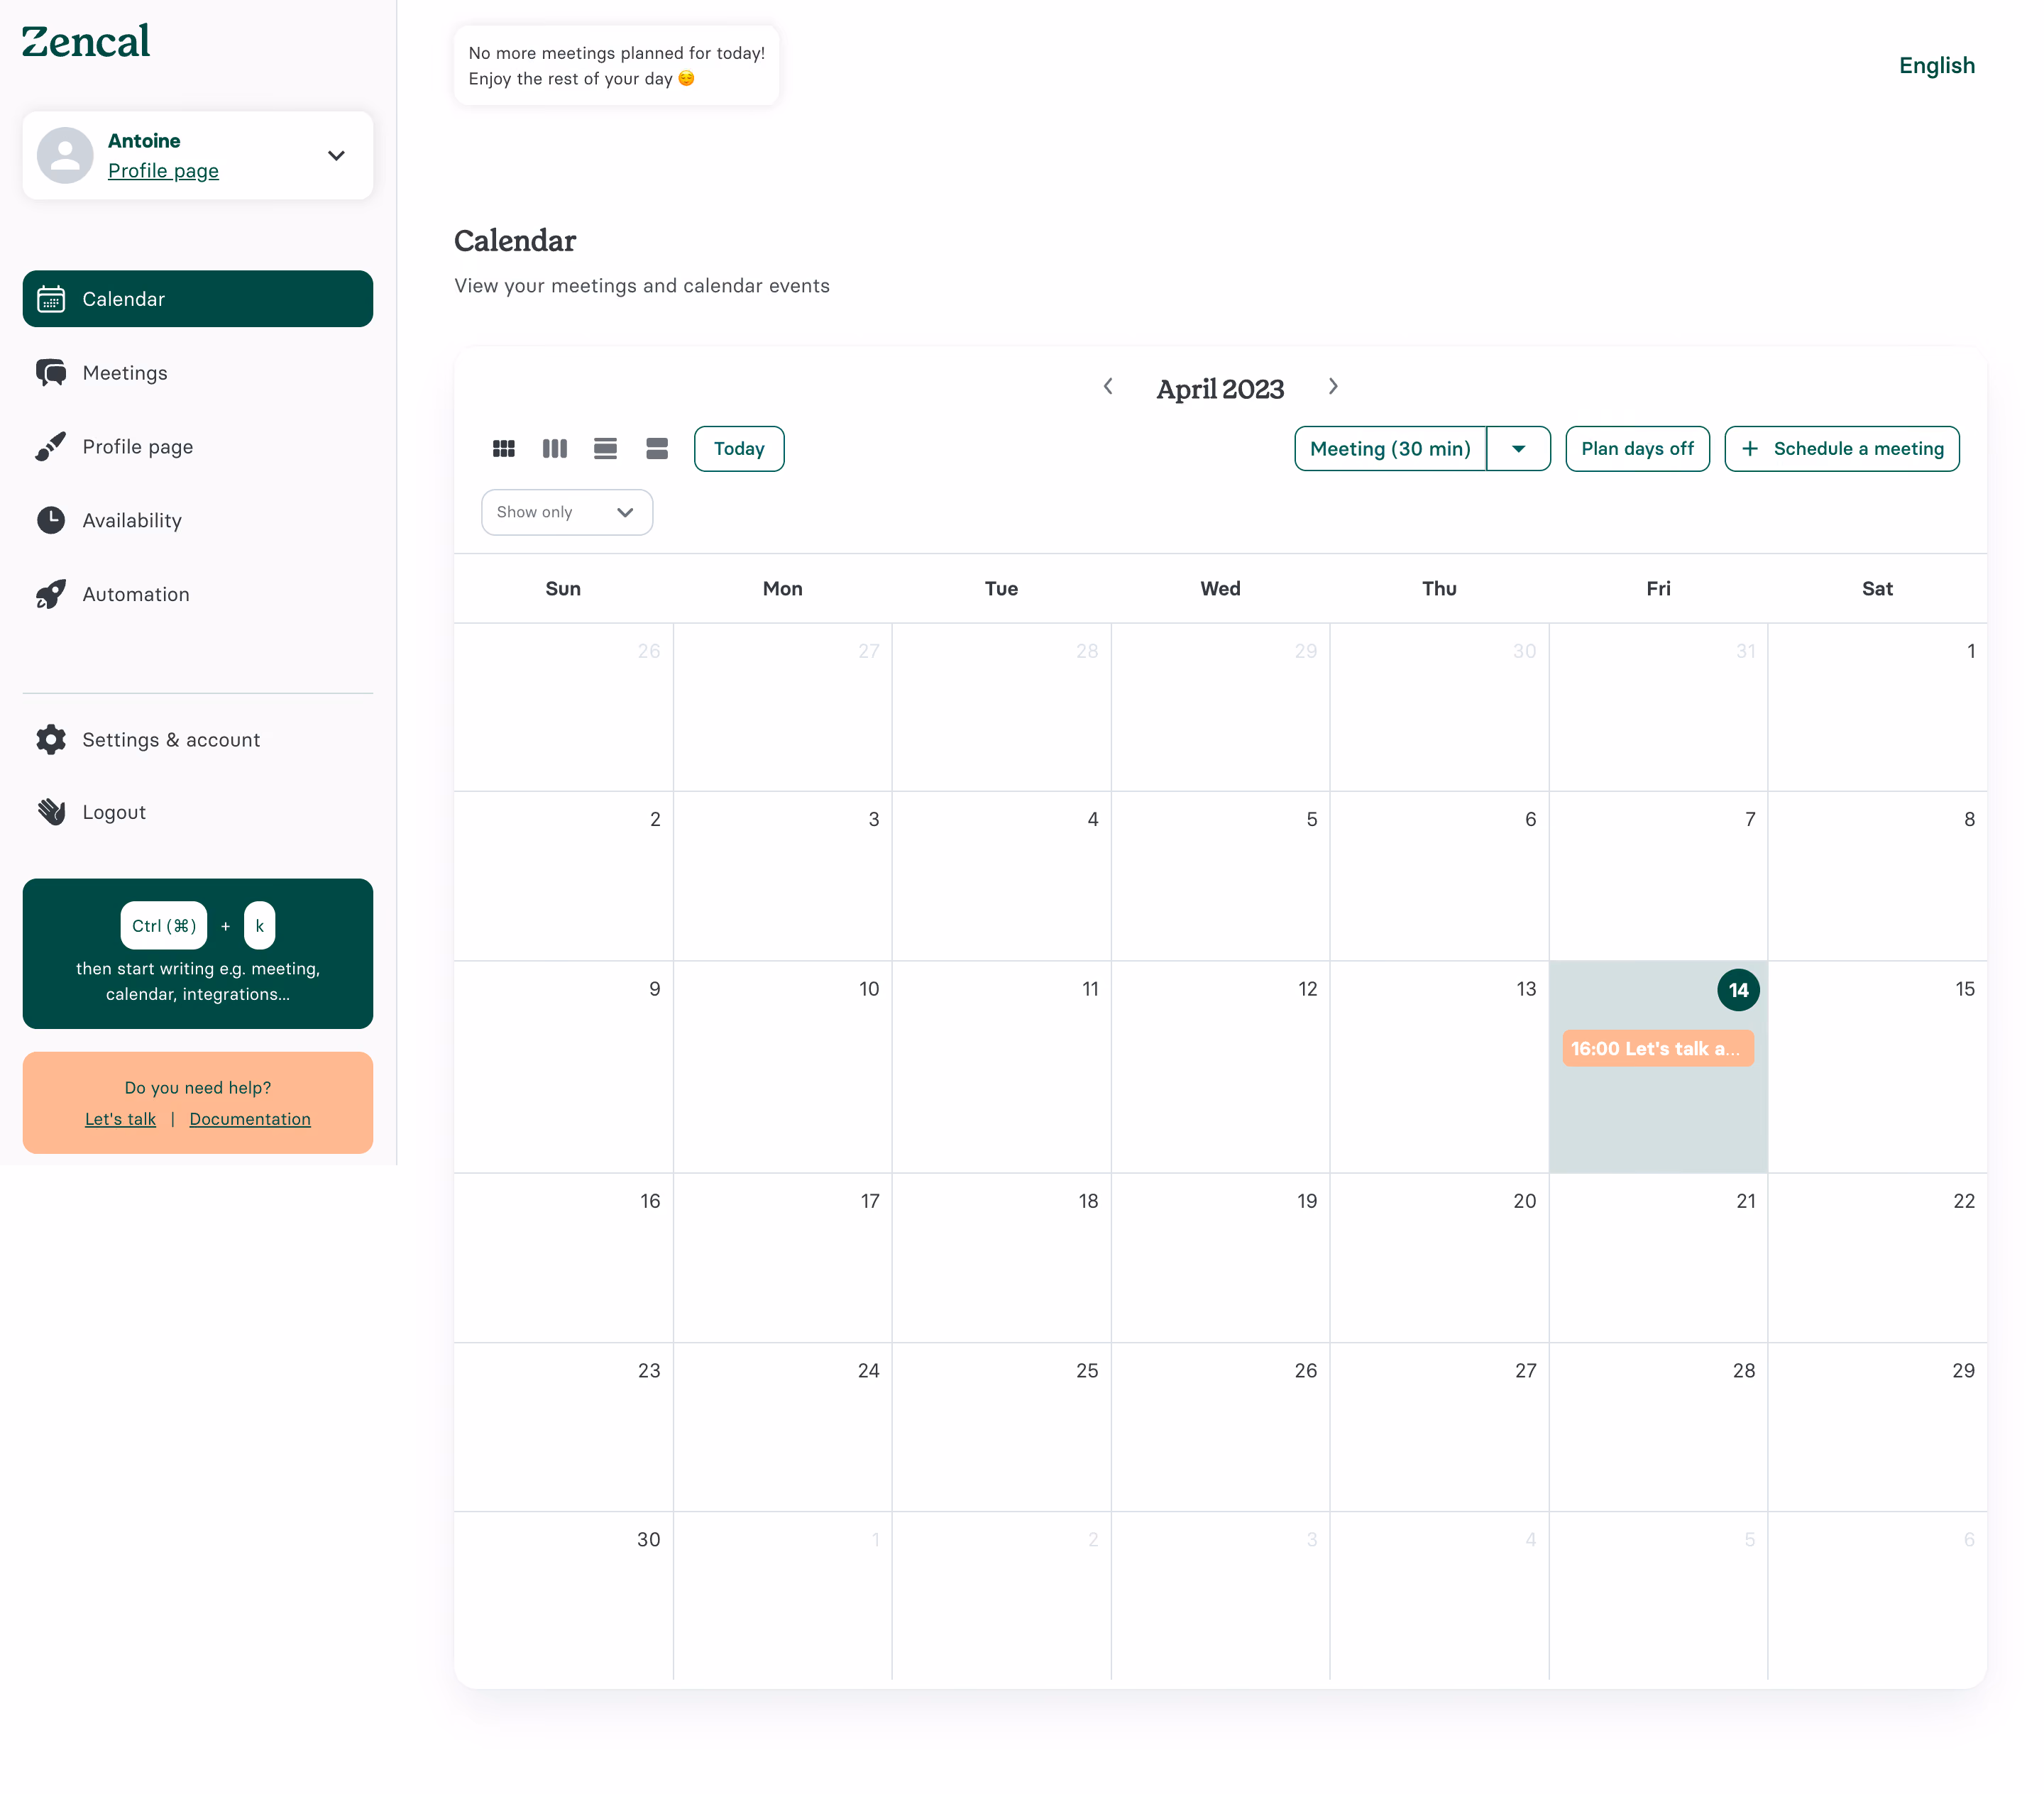The height and width of the screenshot is (1794, 2044).
Task: Open Automation in the sidebar
Action: pyautogui.click(x=198, y=594)
